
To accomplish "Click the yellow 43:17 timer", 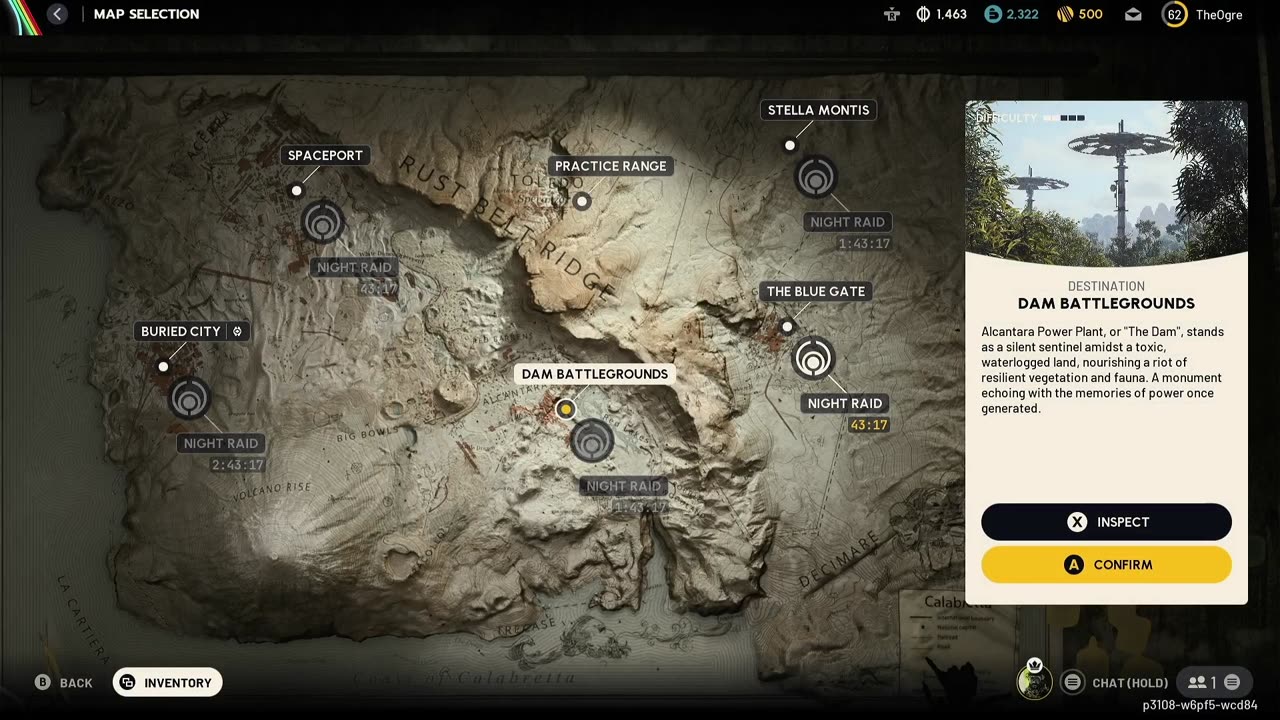I will click(x=868, y=425).
